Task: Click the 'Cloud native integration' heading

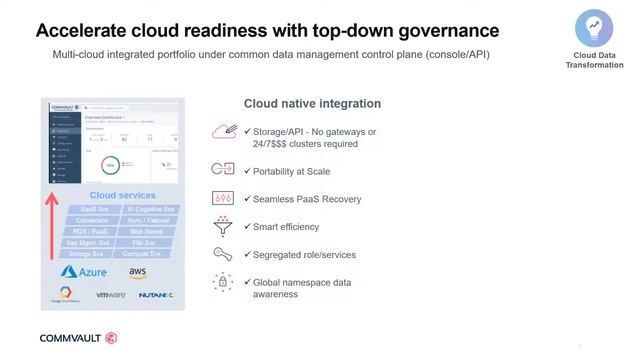Action: pos(312,104)
